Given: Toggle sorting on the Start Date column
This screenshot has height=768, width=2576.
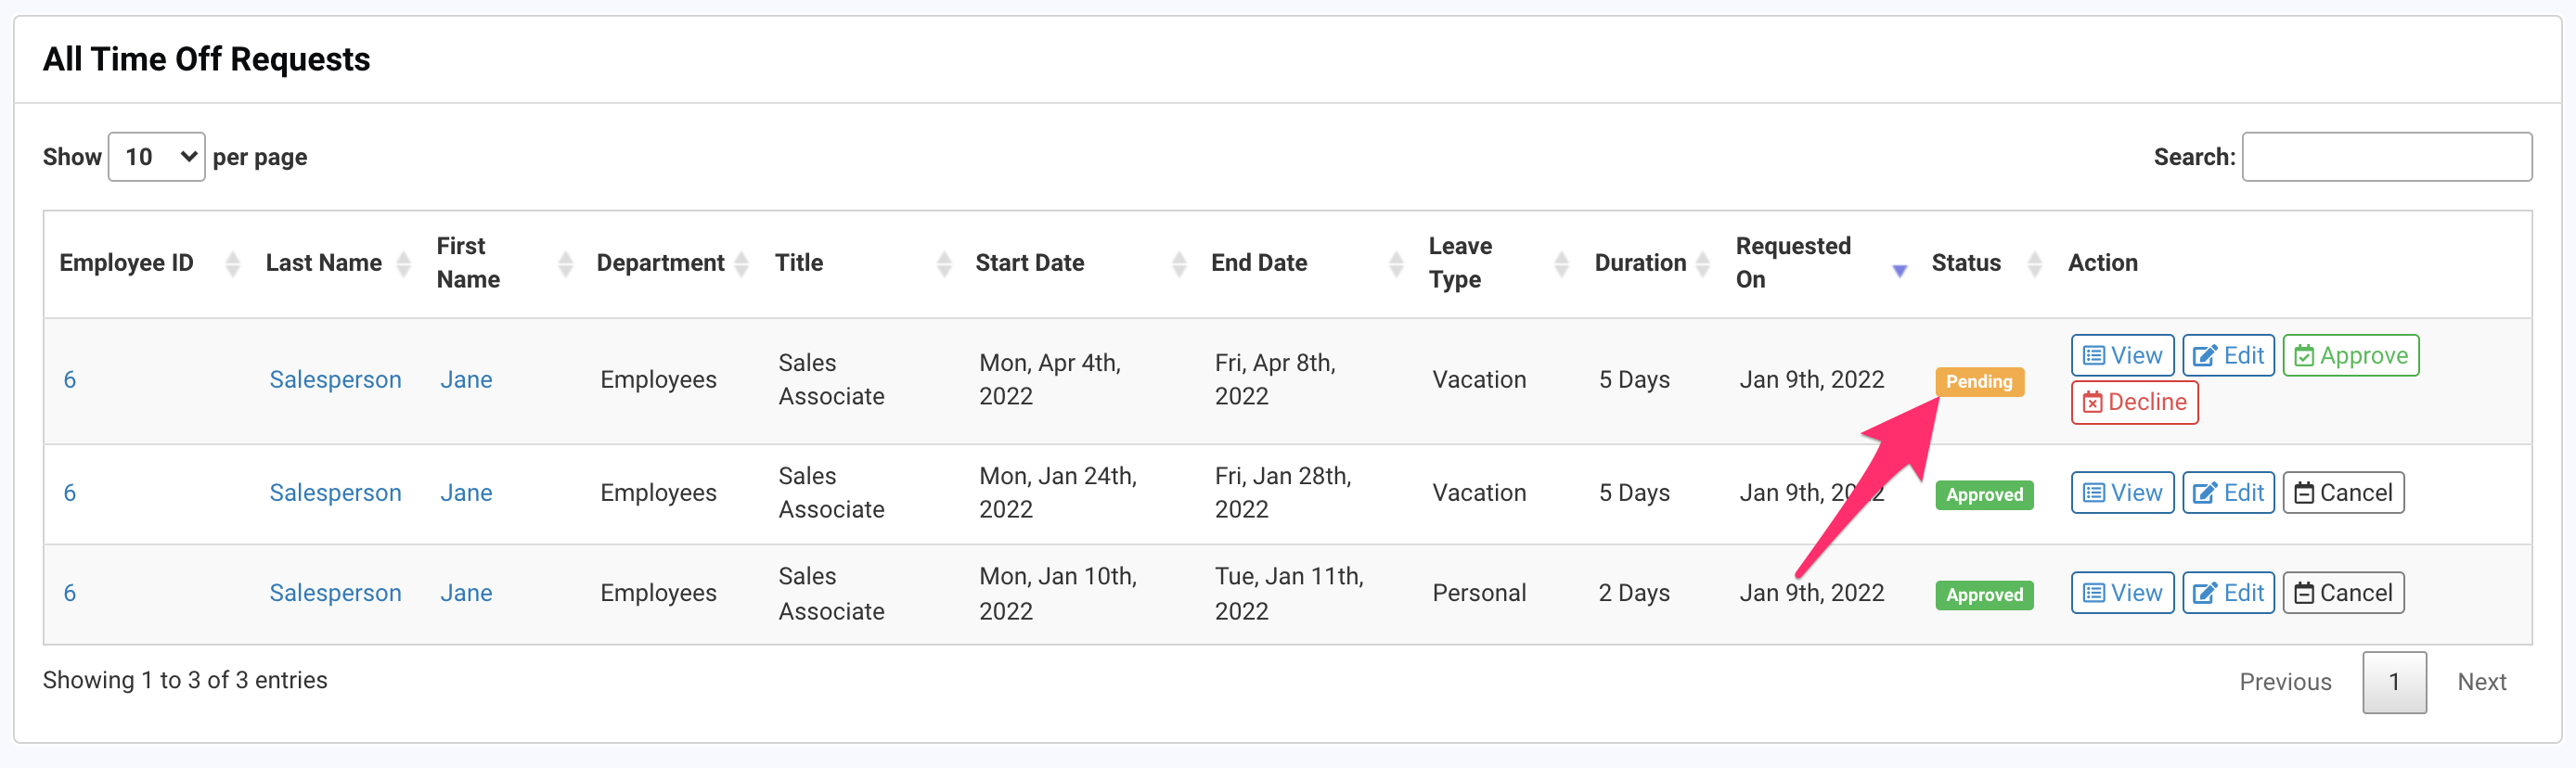Looking at the screenshot, I should click(1180, 263).
